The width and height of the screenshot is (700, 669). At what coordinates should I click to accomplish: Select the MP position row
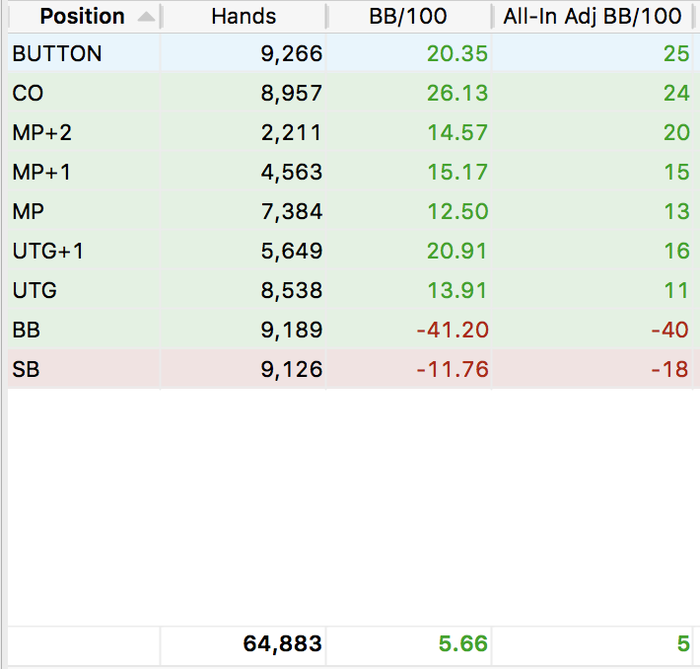[x=350, y=211]
